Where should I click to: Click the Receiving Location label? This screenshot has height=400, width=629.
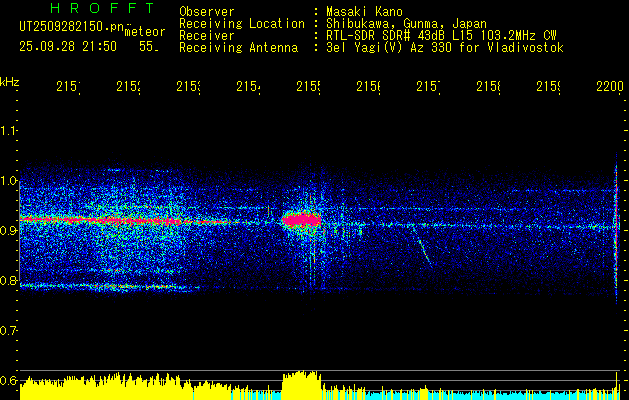click(242, 24)
